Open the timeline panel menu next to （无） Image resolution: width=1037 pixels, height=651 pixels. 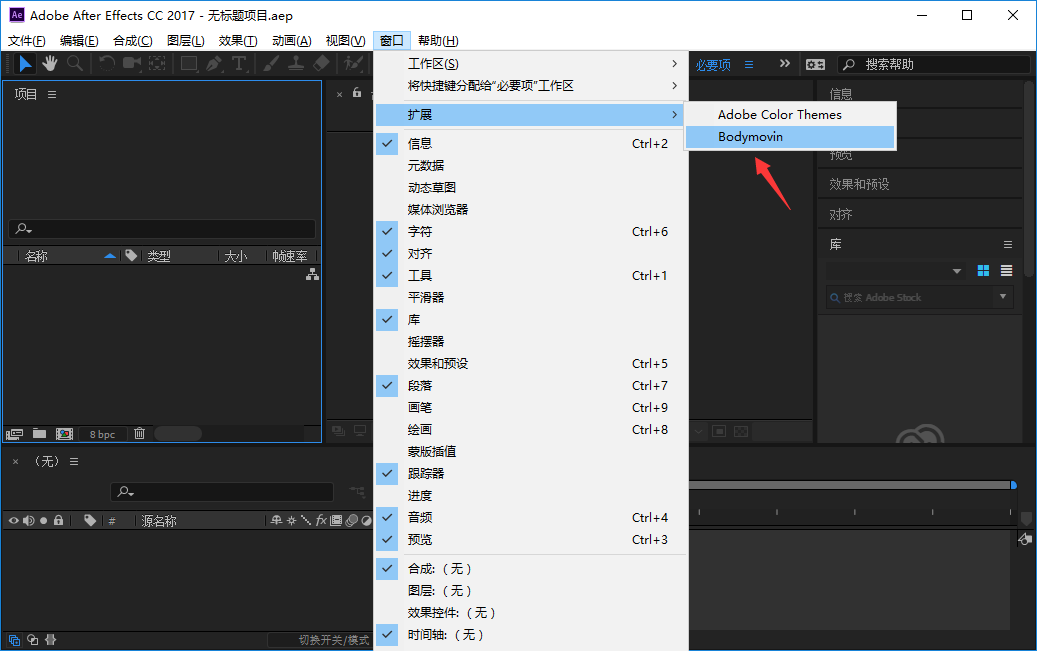coord(74,462)
